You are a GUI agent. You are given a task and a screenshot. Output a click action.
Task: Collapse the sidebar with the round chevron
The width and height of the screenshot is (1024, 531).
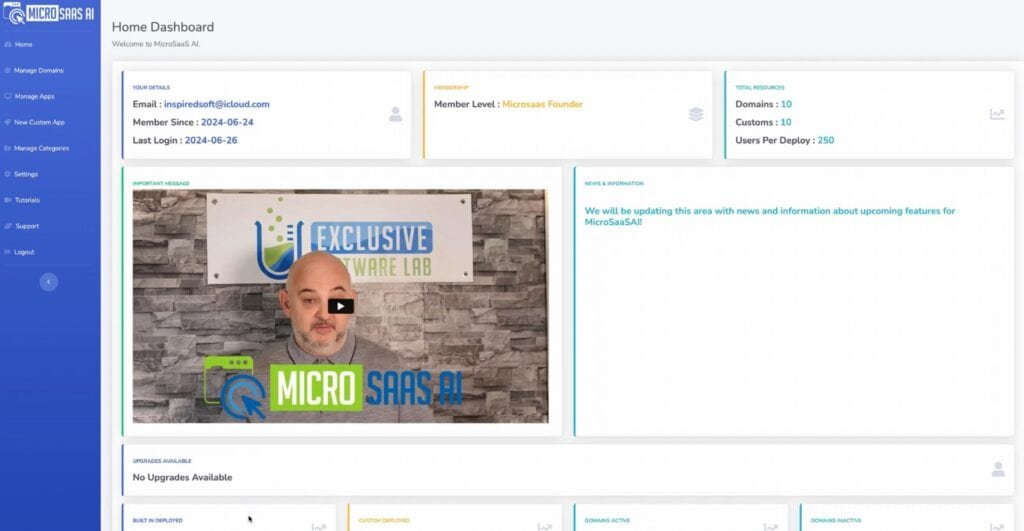pyautogui.click(x=48, y=282)
